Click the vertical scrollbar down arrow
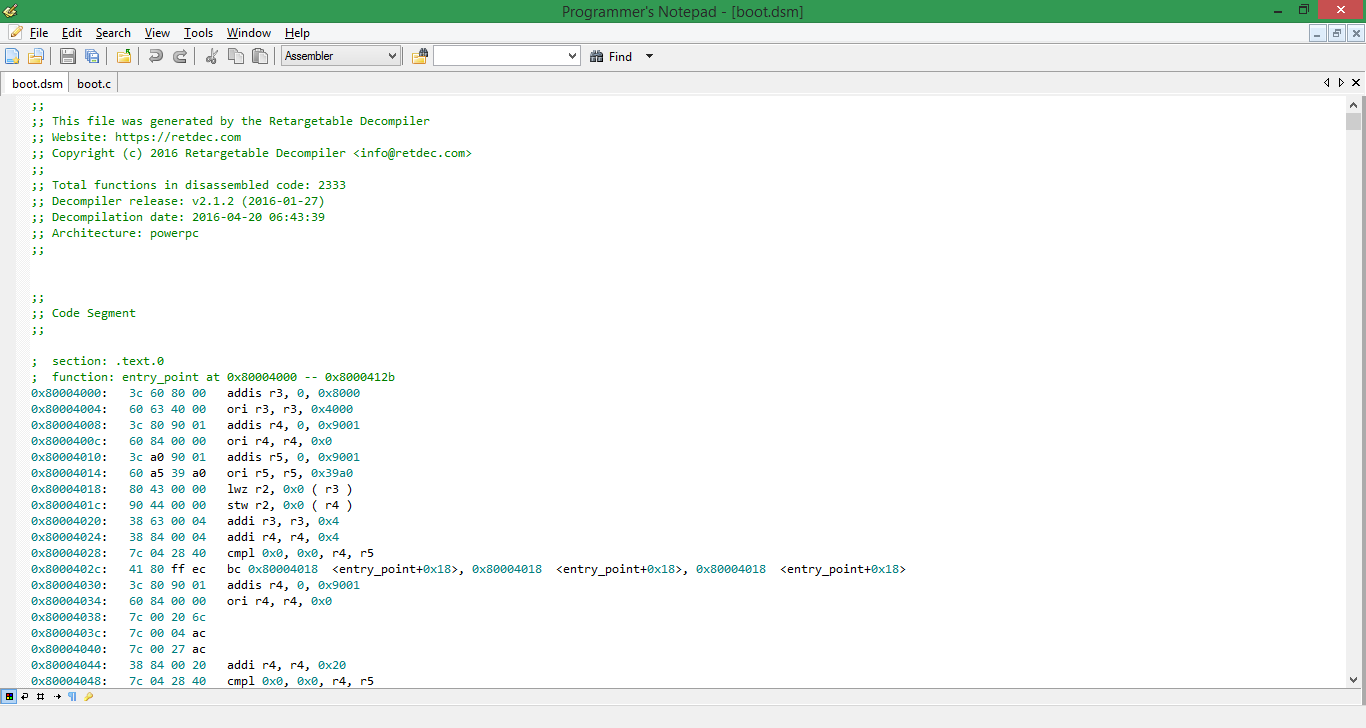The width and height of the screenshot is (1366, 728). click(x=1354, y=680)
